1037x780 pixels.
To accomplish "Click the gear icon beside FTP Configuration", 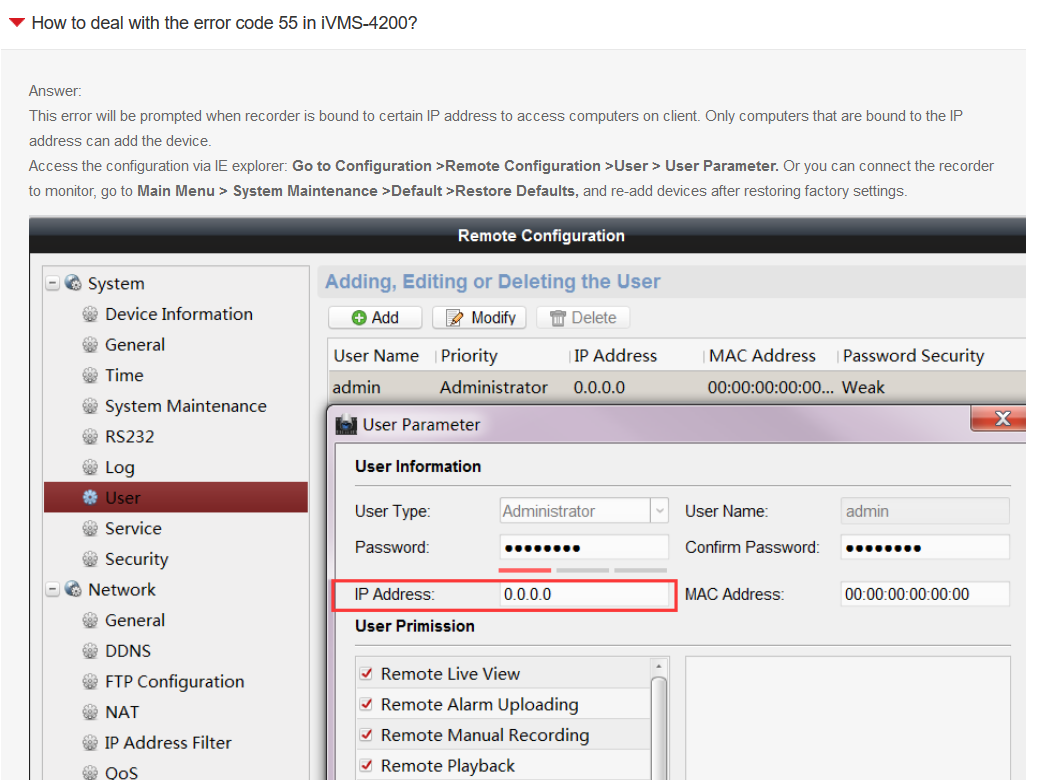I will [x=89, y=682].
